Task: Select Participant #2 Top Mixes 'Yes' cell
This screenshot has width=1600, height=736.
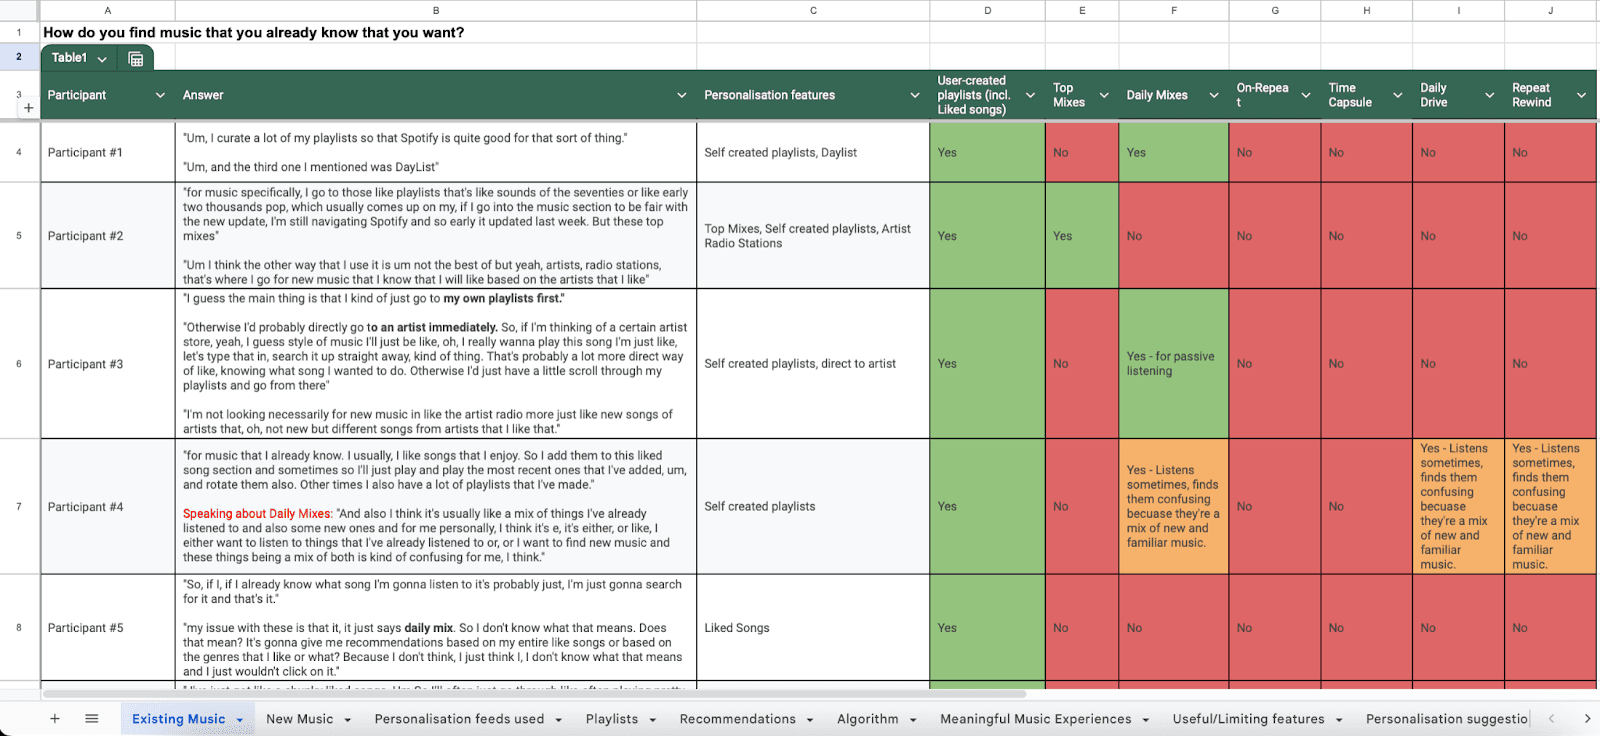Action: coord(1082,236)
